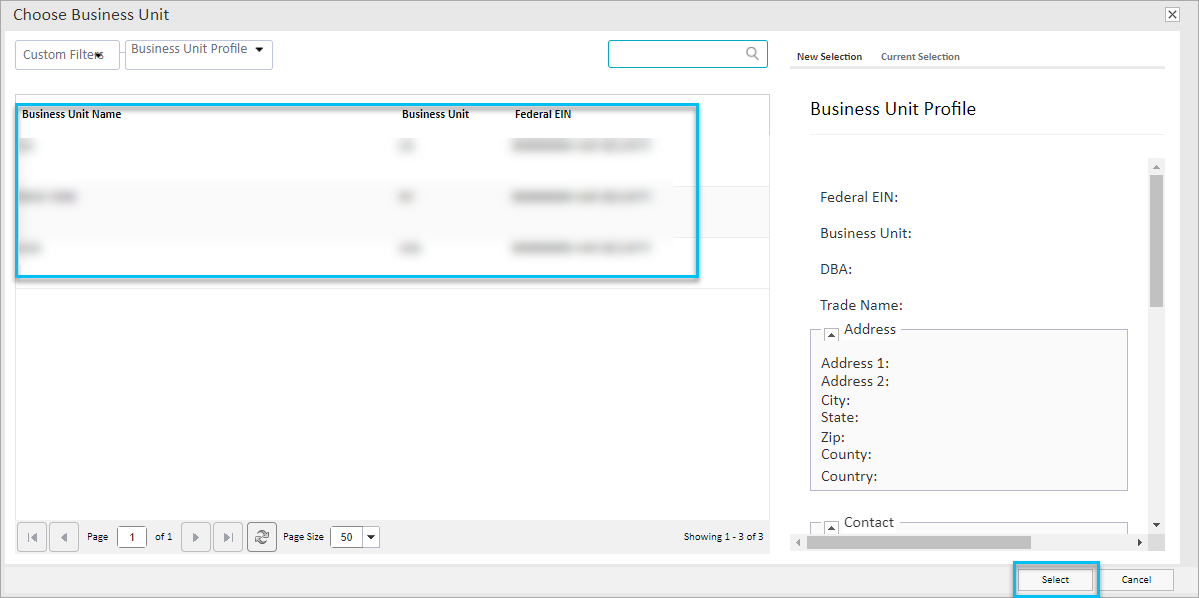Screen dimensions: 1199x598
Task: Switch to the Current Selection tab
Action: [919, 56]
